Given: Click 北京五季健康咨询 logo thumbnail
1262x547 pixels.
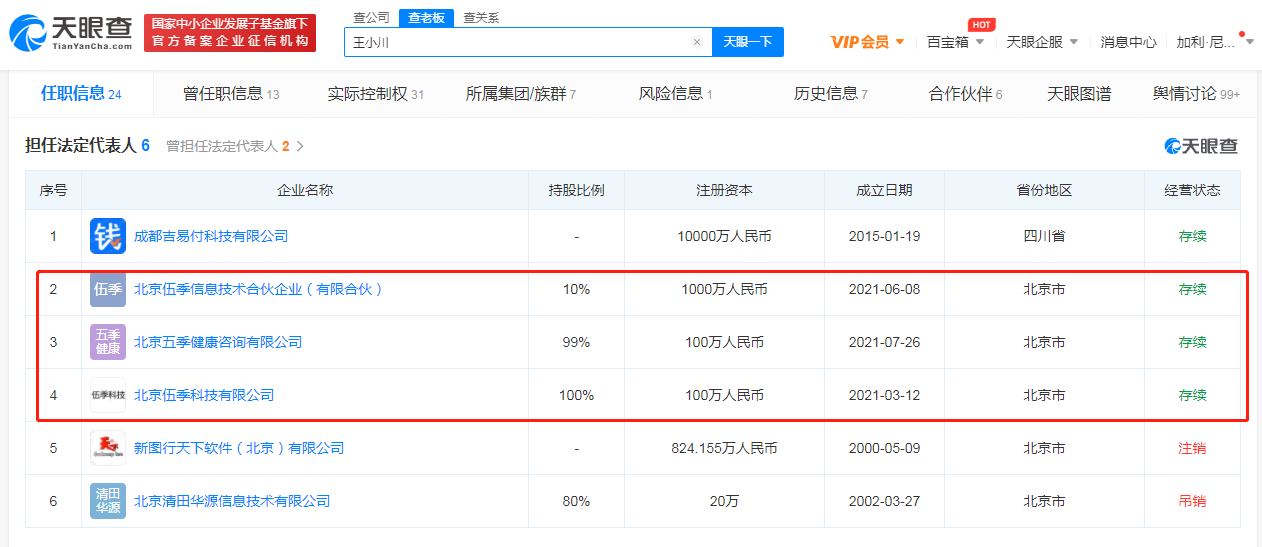Looking at the screenshot, I should point(108,342).
